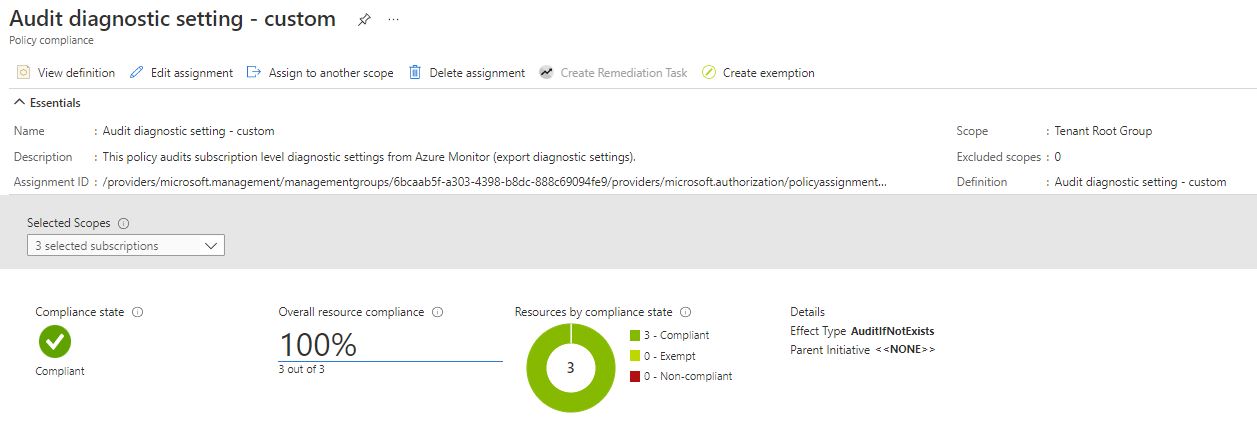Click the Assign to another scope icon

tap(254, 73)
